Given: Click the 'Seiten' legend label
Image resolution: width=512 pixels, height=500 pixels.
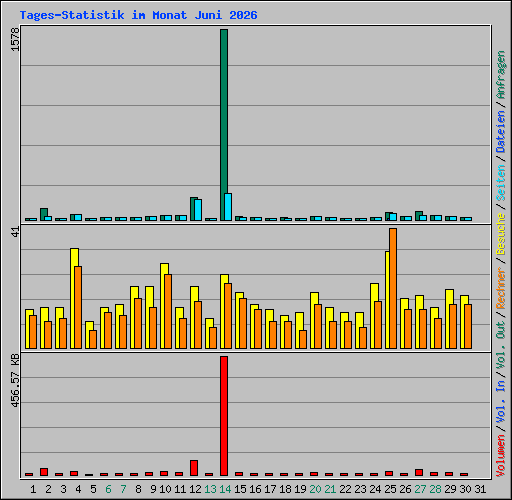Looking at the screenshot, I should (x=501, y=183).
